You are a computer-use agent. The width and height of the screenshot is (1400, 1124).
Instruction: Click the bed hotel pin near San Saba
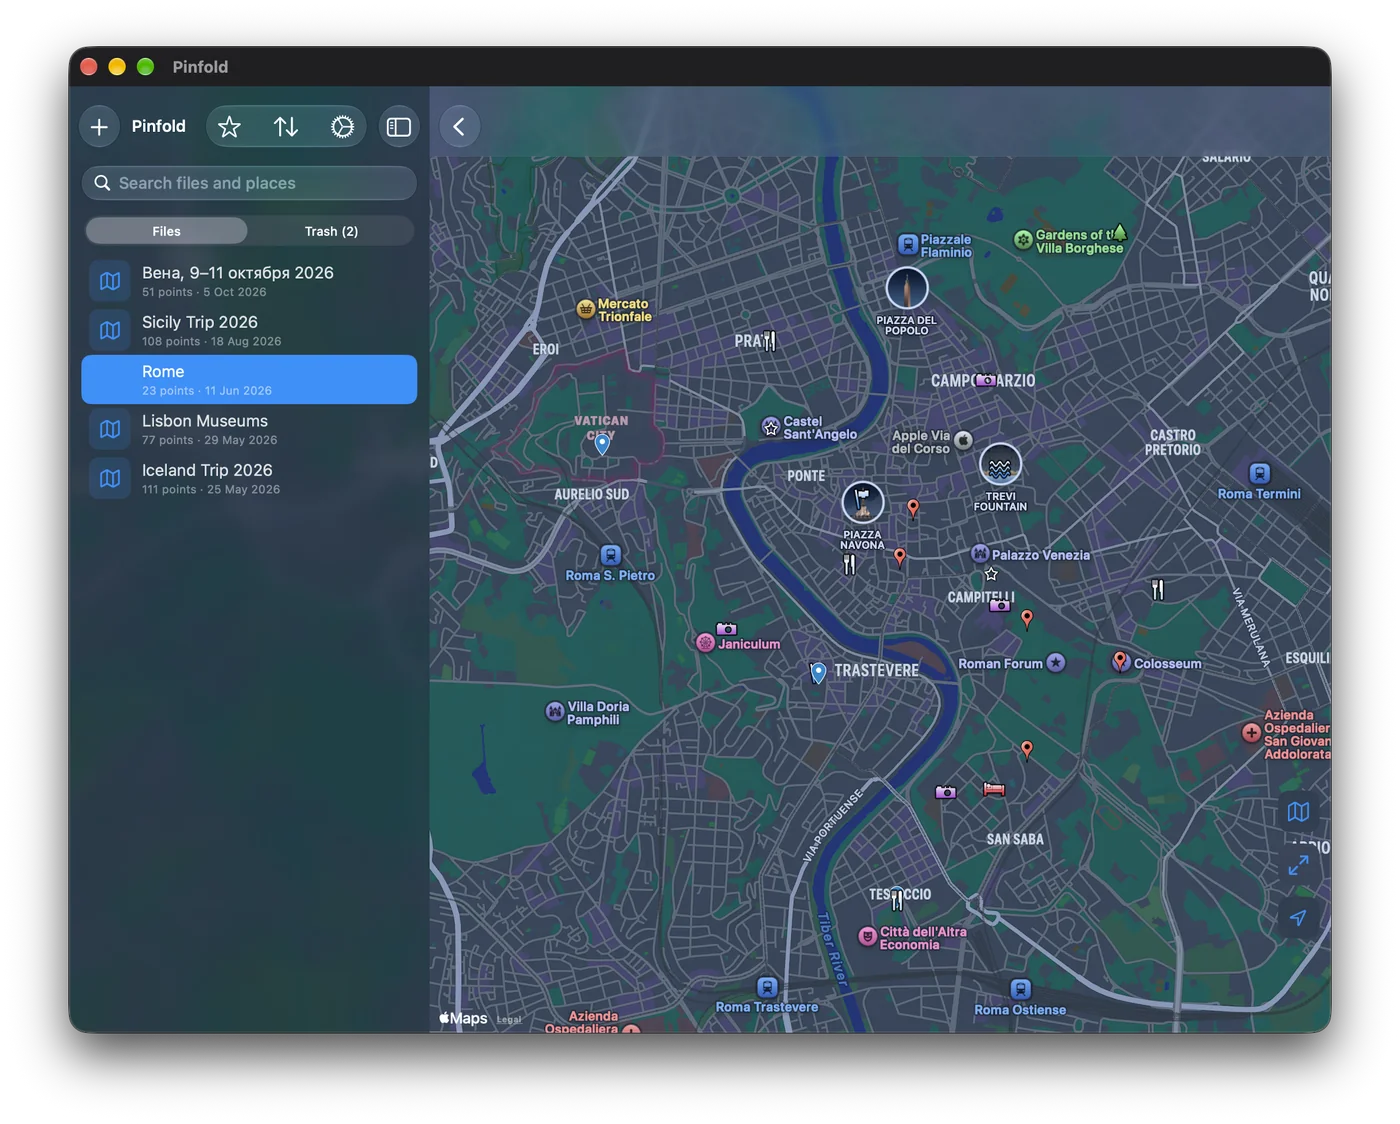994,789
